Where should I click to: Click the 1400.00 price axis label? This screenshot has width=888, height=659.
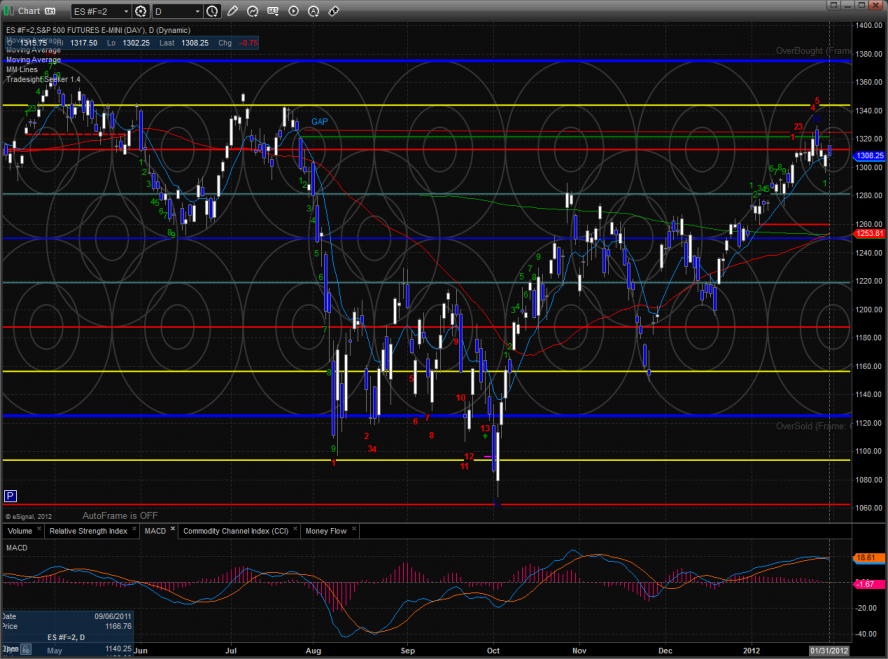[869, 25]
